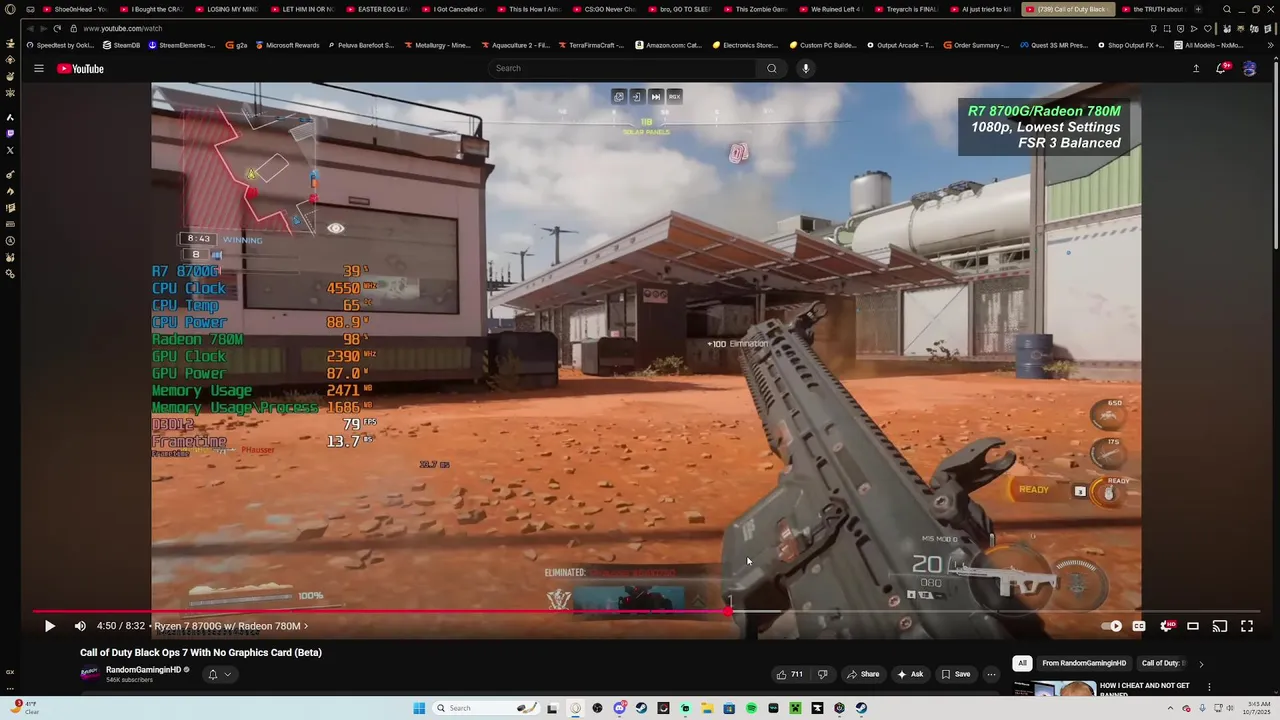The width and height of the screenshot is (1280, 720).
Task: Switch to the This Zombie Game tab
Action: point(757,9)
